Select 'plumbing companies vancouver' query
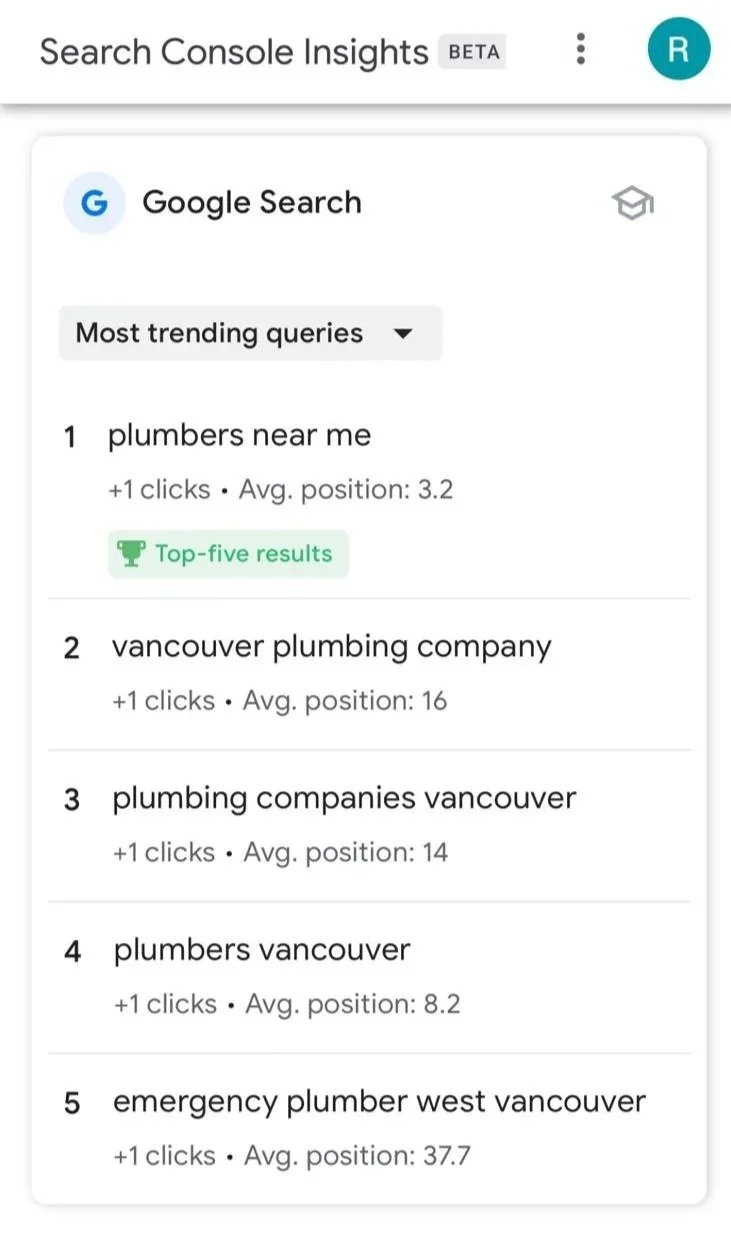The width and height of the screenshot is (731, 1244). (x=344, y=799)
